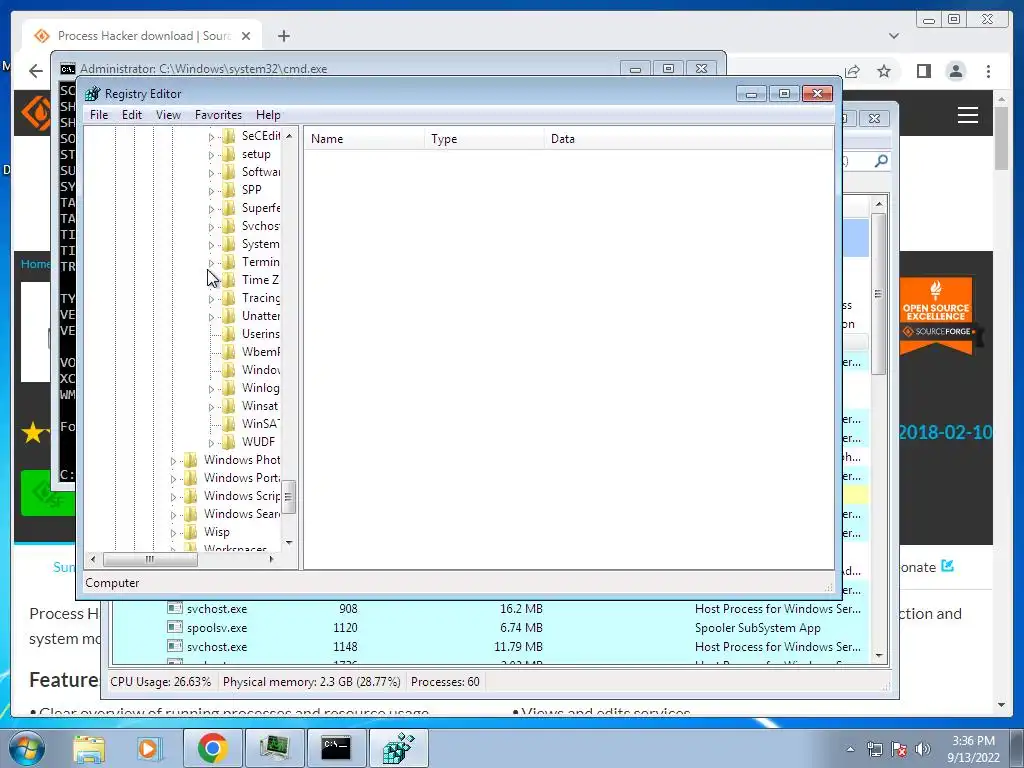Select the SPP key folder icon

(x=229, y=190)
